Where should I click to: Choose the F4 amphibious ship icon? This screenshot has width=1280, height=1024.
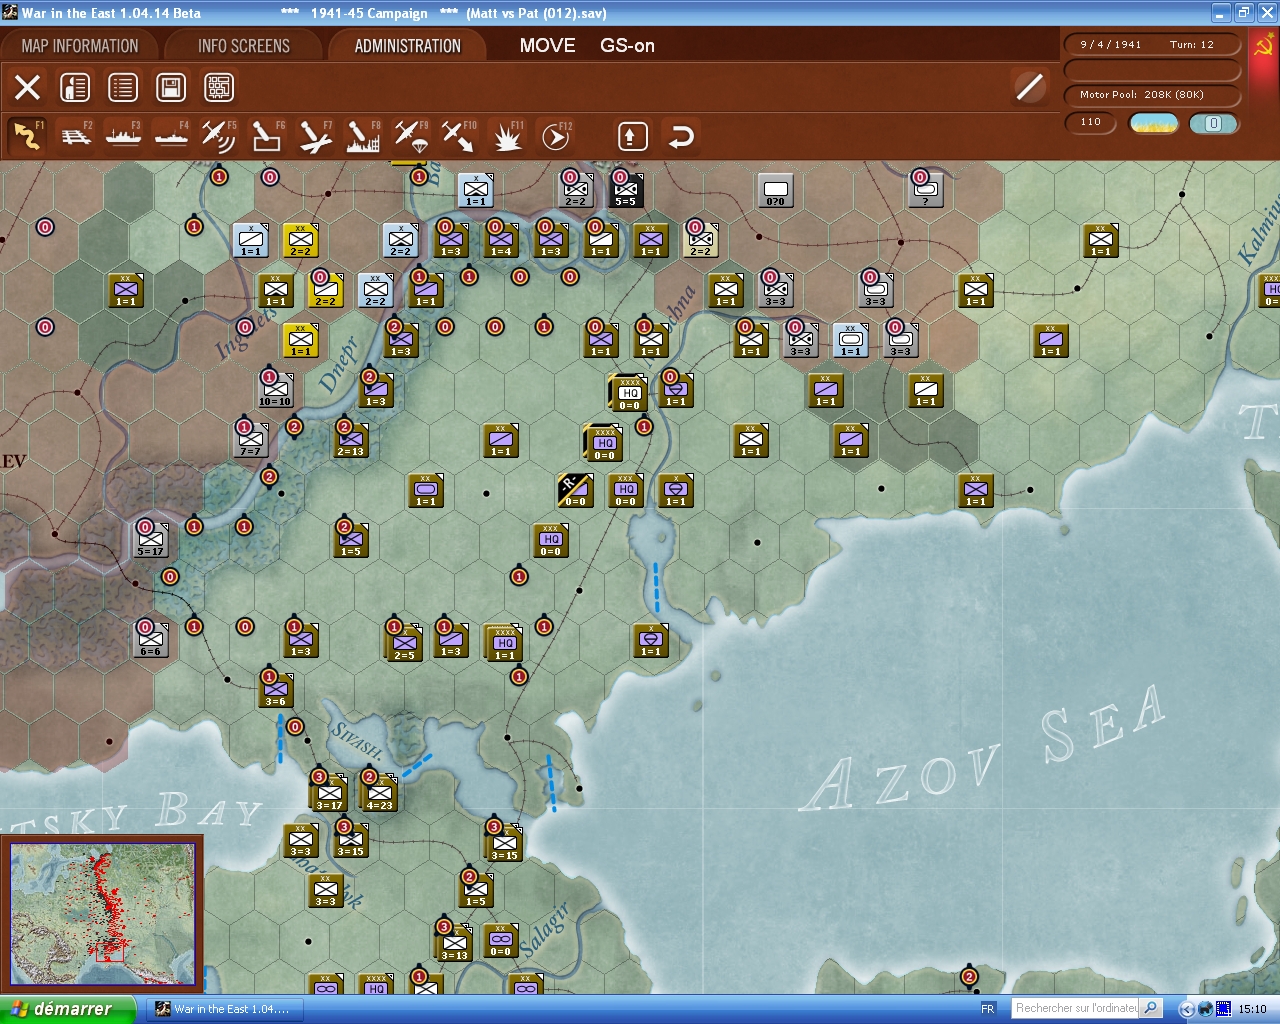(x=171, y=136)
